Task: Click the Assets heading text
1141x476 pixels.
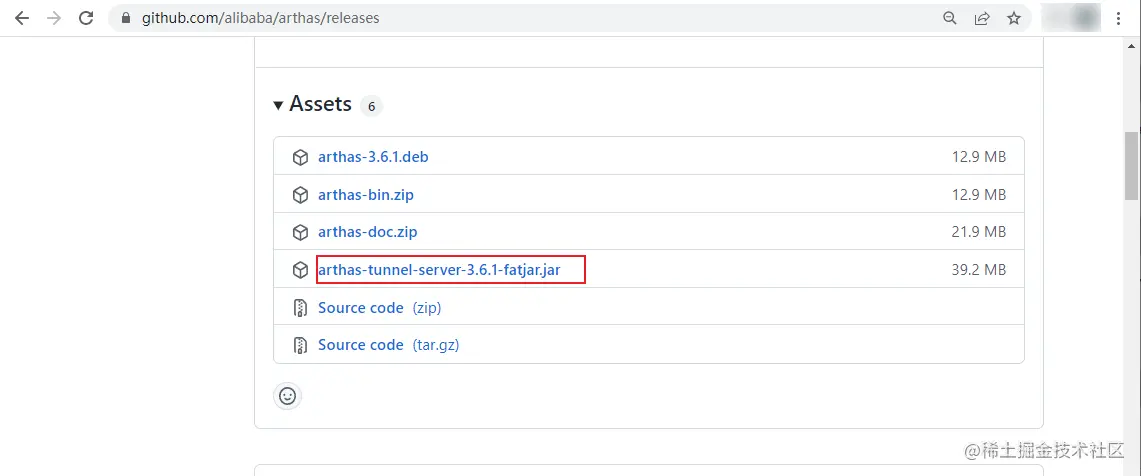Action: click(x=321, y=104)
